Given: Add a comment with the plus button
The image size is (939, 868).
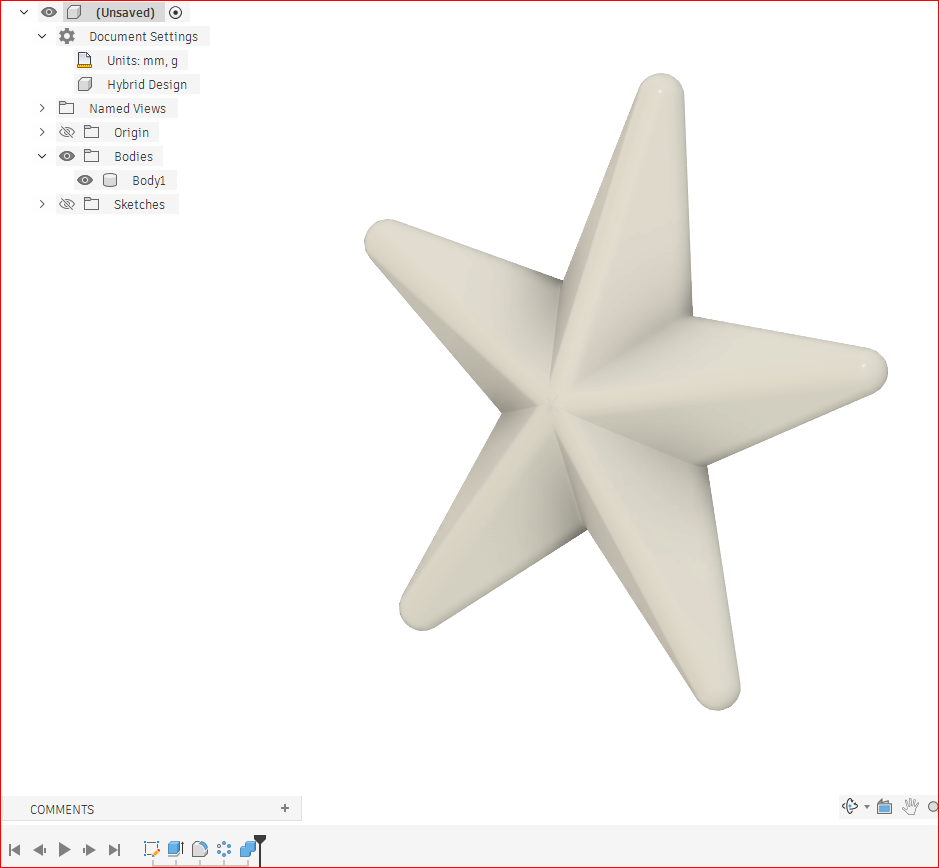Looking at the screenshot, I should 285,808.
